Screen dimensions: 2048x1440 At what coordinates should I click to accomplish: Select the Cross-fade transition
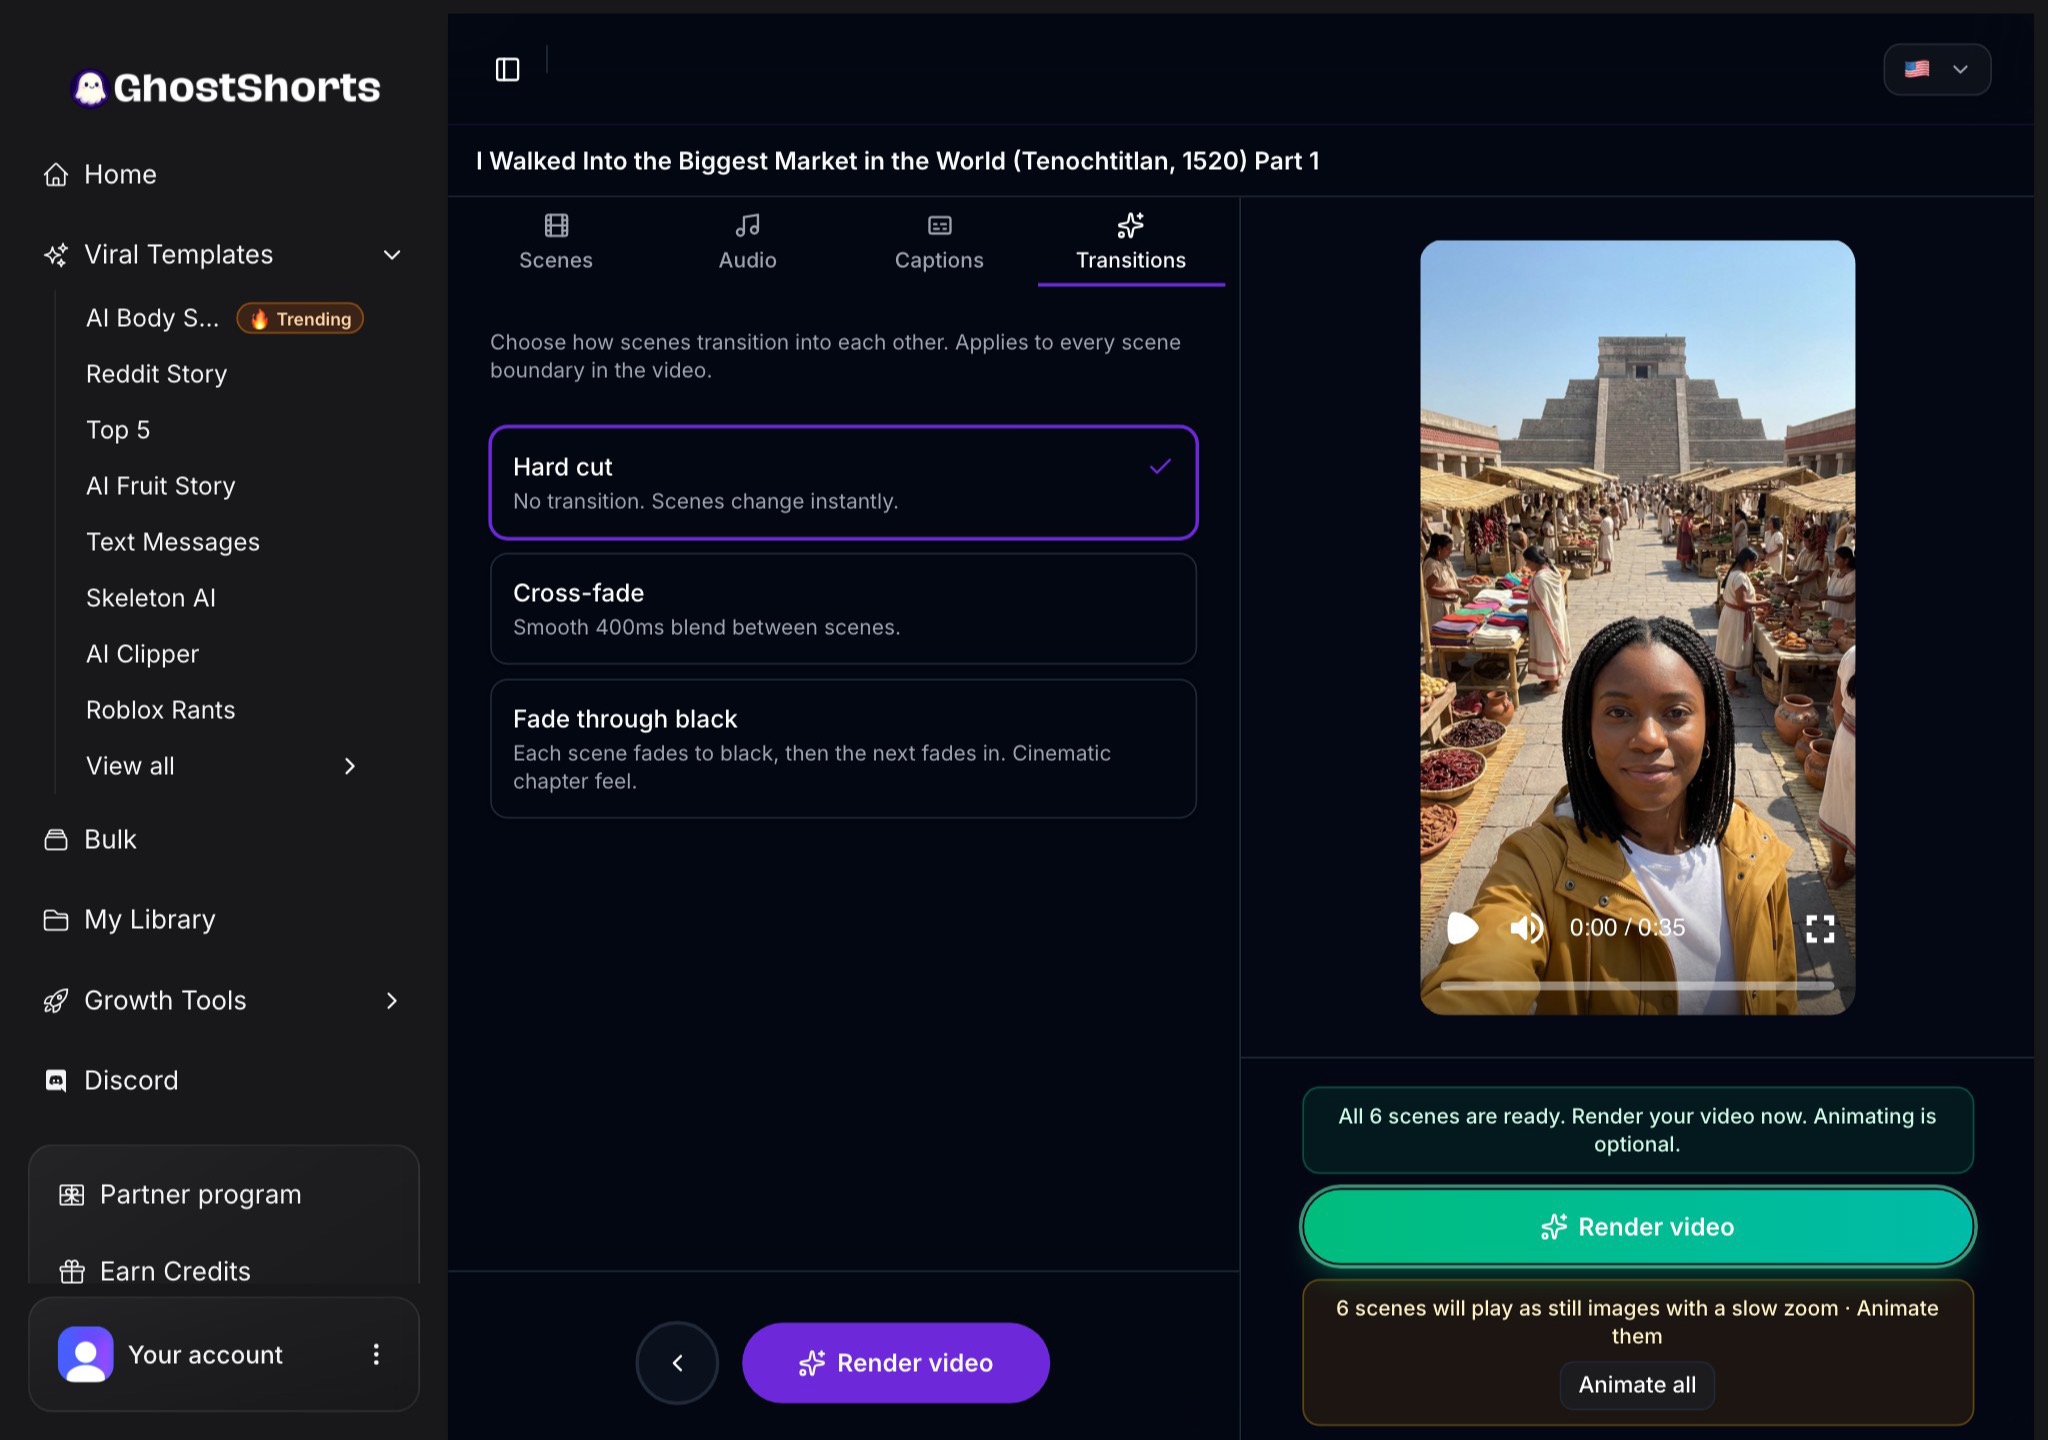[x=843, y=608]
